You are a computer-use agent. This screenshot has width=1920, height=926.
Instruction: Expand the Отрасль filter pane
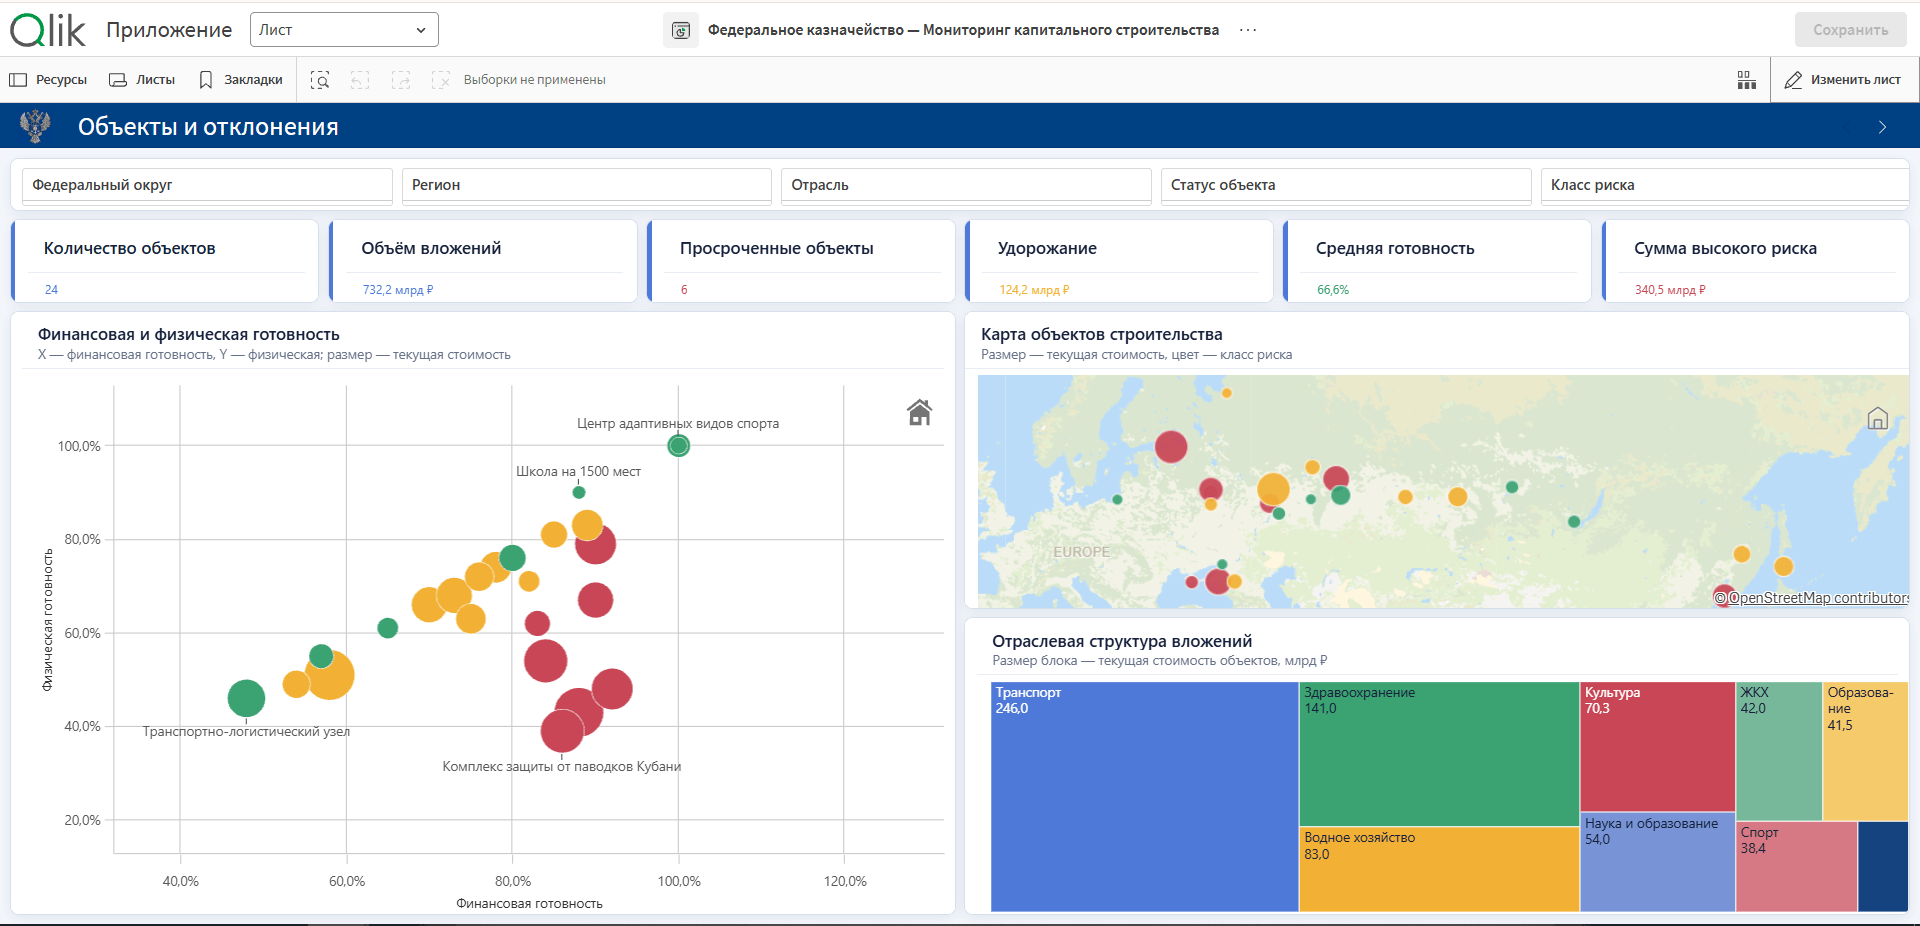(x=966, y=185)
